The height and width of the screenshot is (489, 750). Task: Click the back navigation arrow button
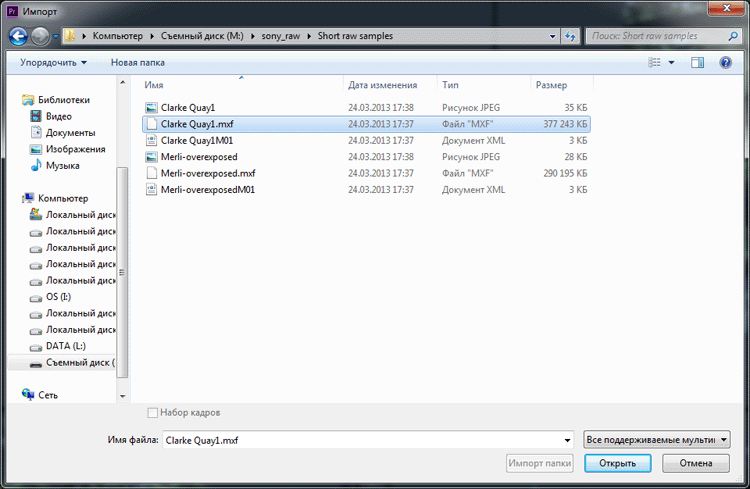17,36
